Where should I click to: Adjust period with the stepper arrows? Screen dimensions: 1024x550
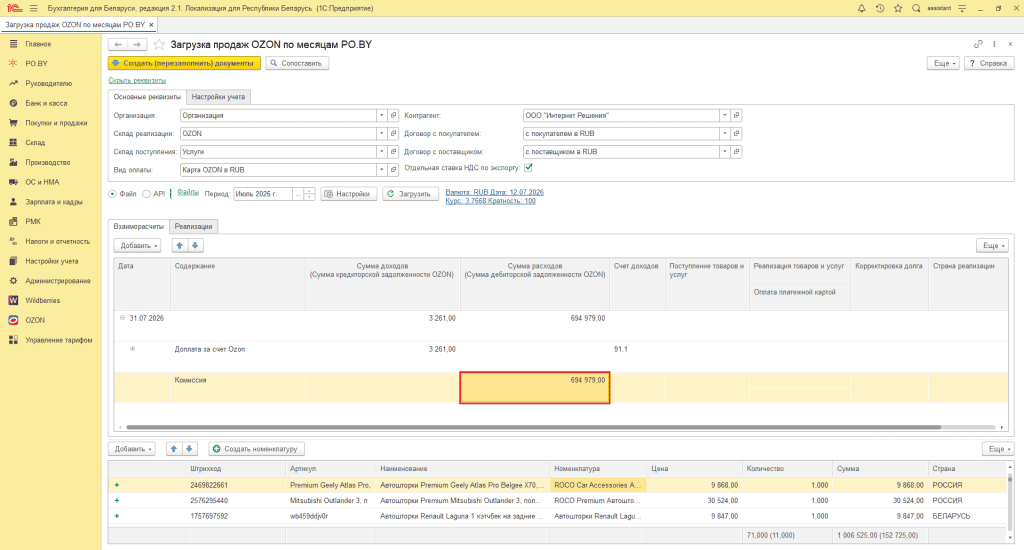[x=310, y=194]
